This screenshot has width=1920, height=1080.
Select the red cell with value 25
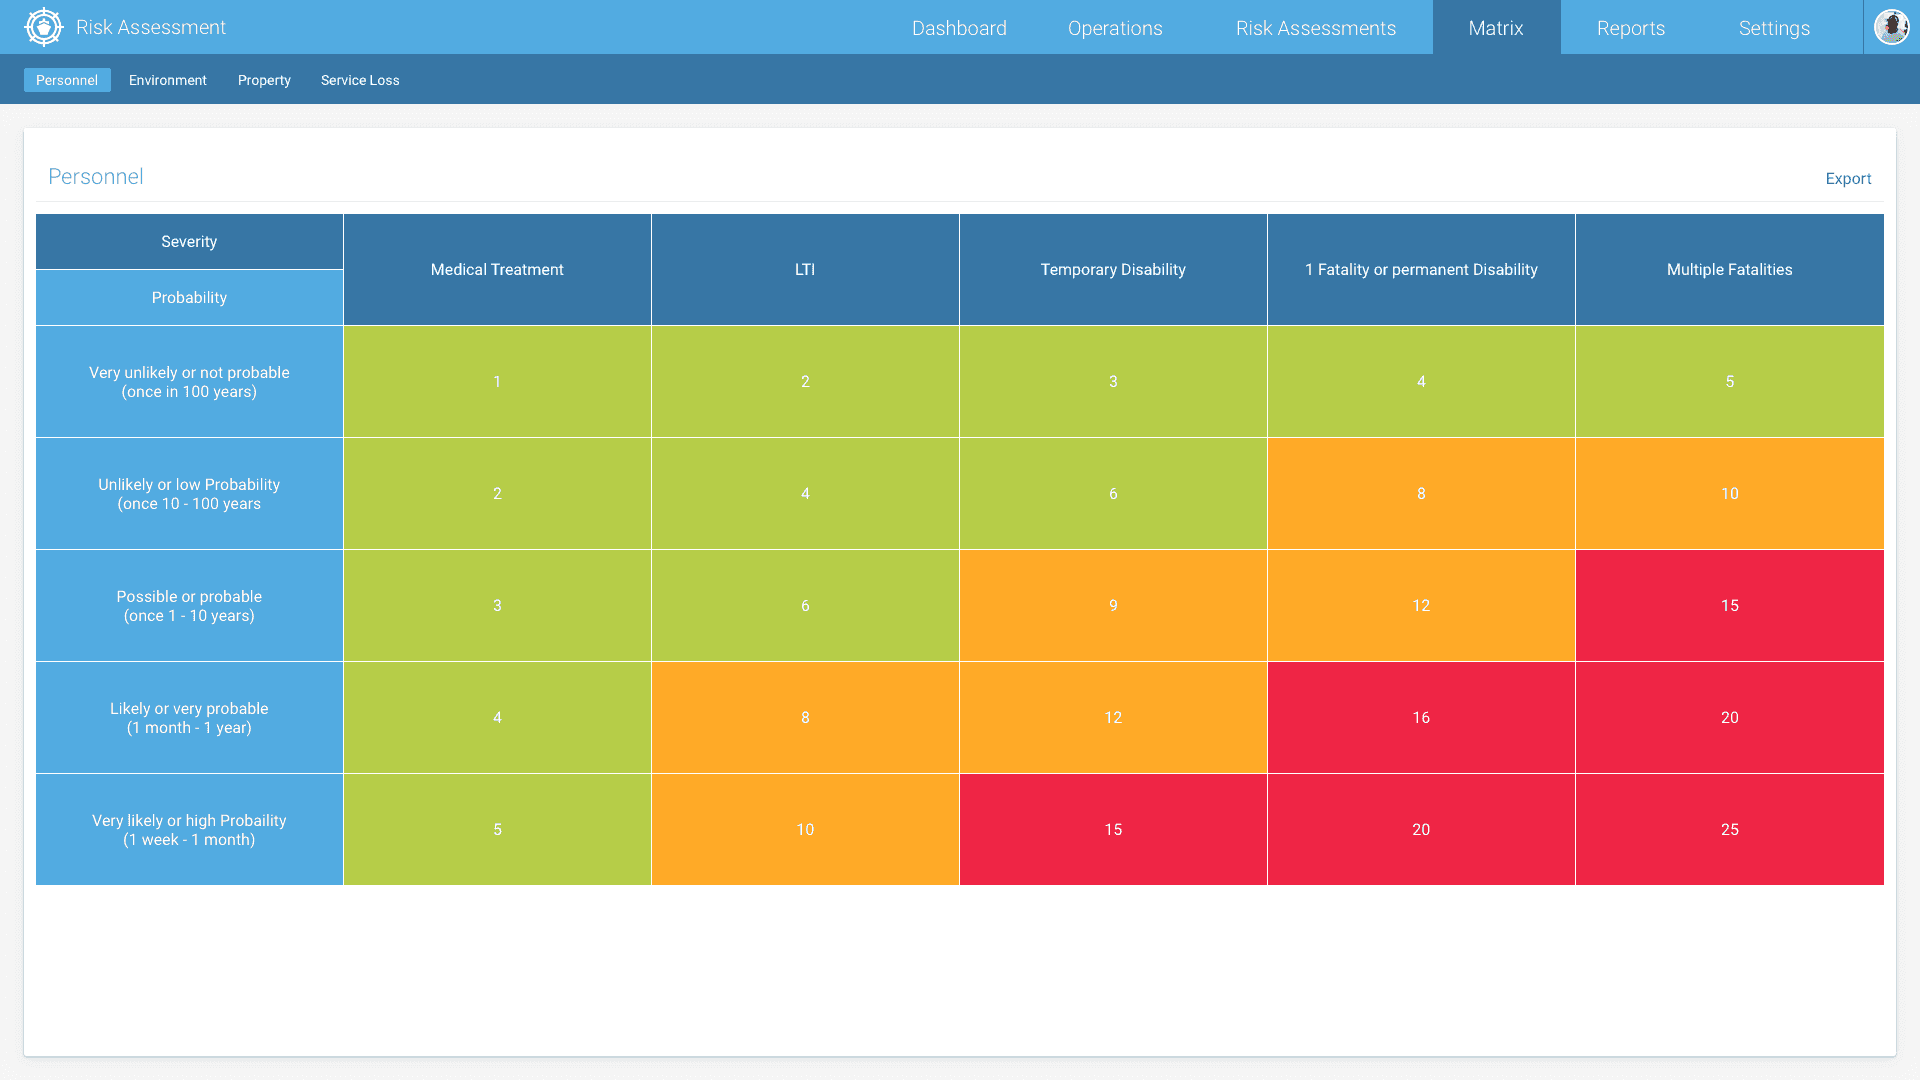click(1729, 829)
